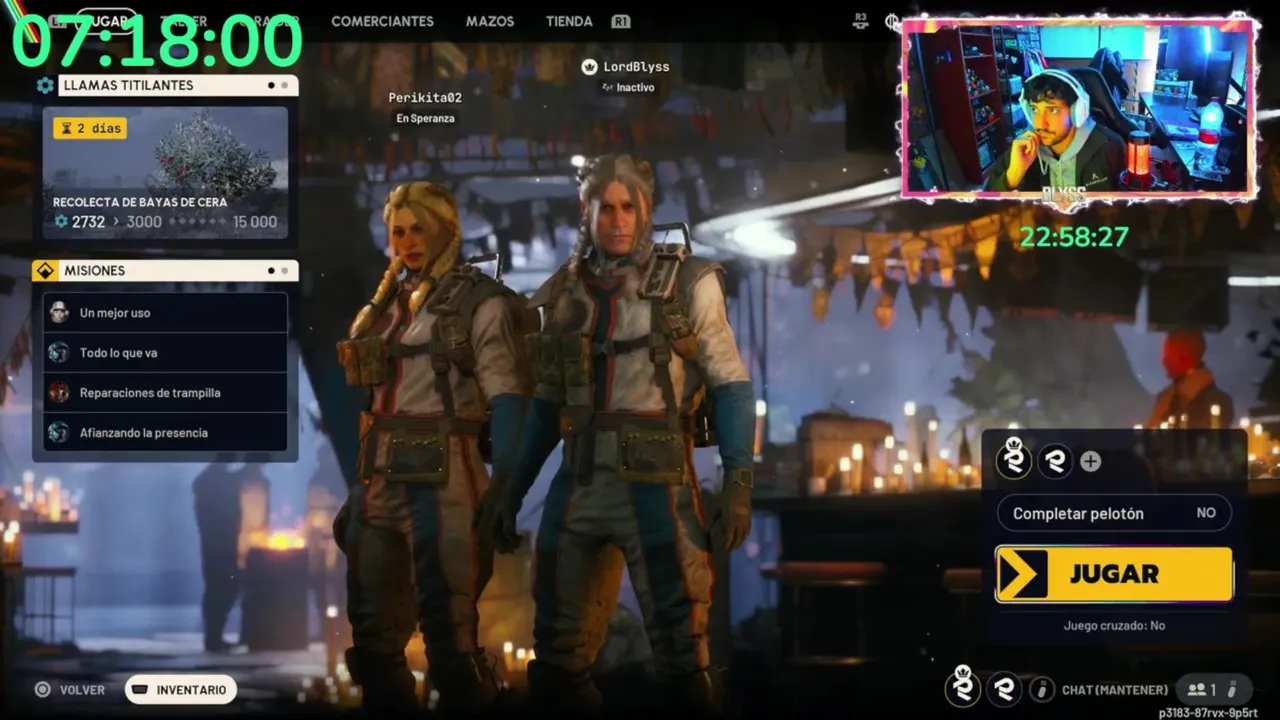Screen dimensions: 1280x720
Task: Open party members count pill showing 1
Action: click(1214, 689)
